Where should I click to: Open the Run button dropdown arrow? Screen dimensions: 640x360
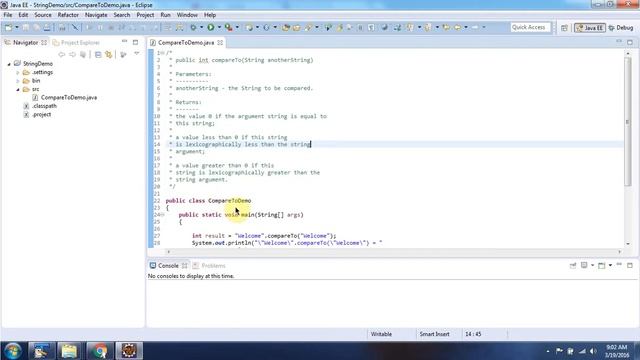(x=219, y=27)
